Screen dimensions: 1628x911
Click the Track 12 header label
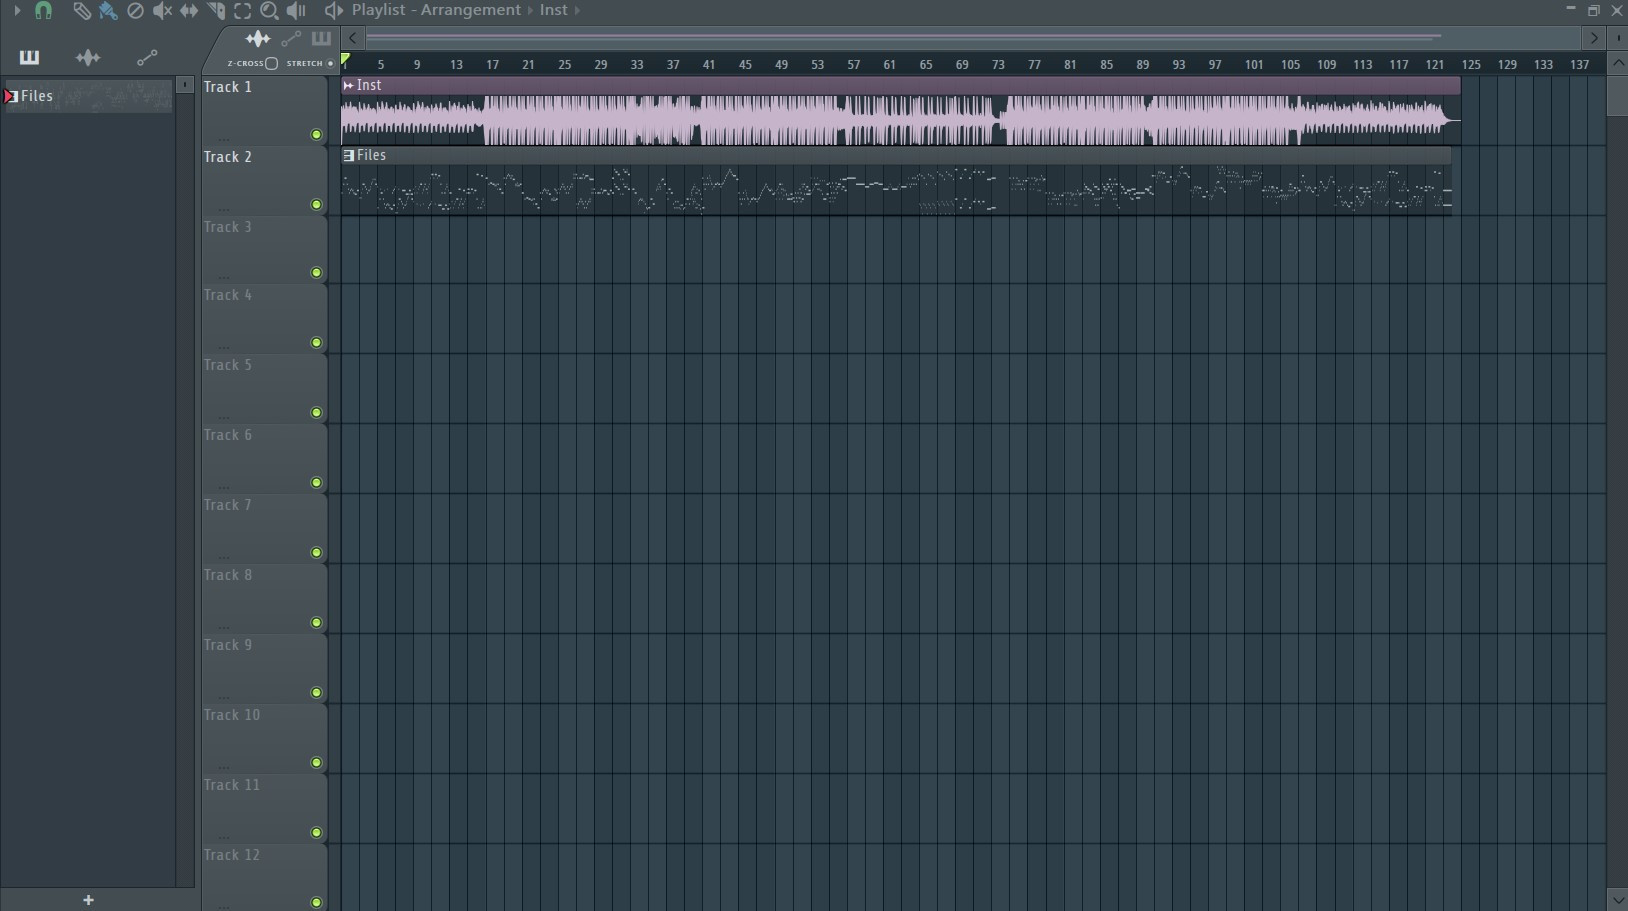[232, 855]
